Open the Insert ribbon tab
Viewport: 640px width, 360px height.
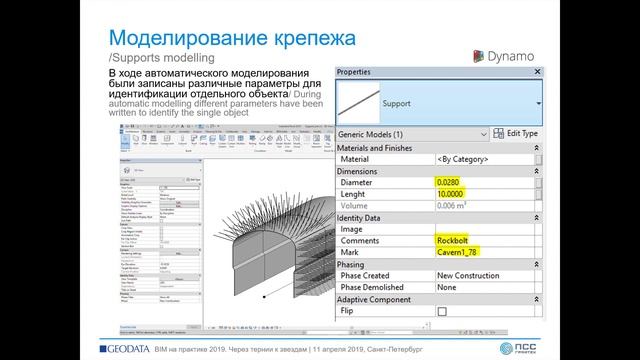pyautogui.click(x=172, y=131)
